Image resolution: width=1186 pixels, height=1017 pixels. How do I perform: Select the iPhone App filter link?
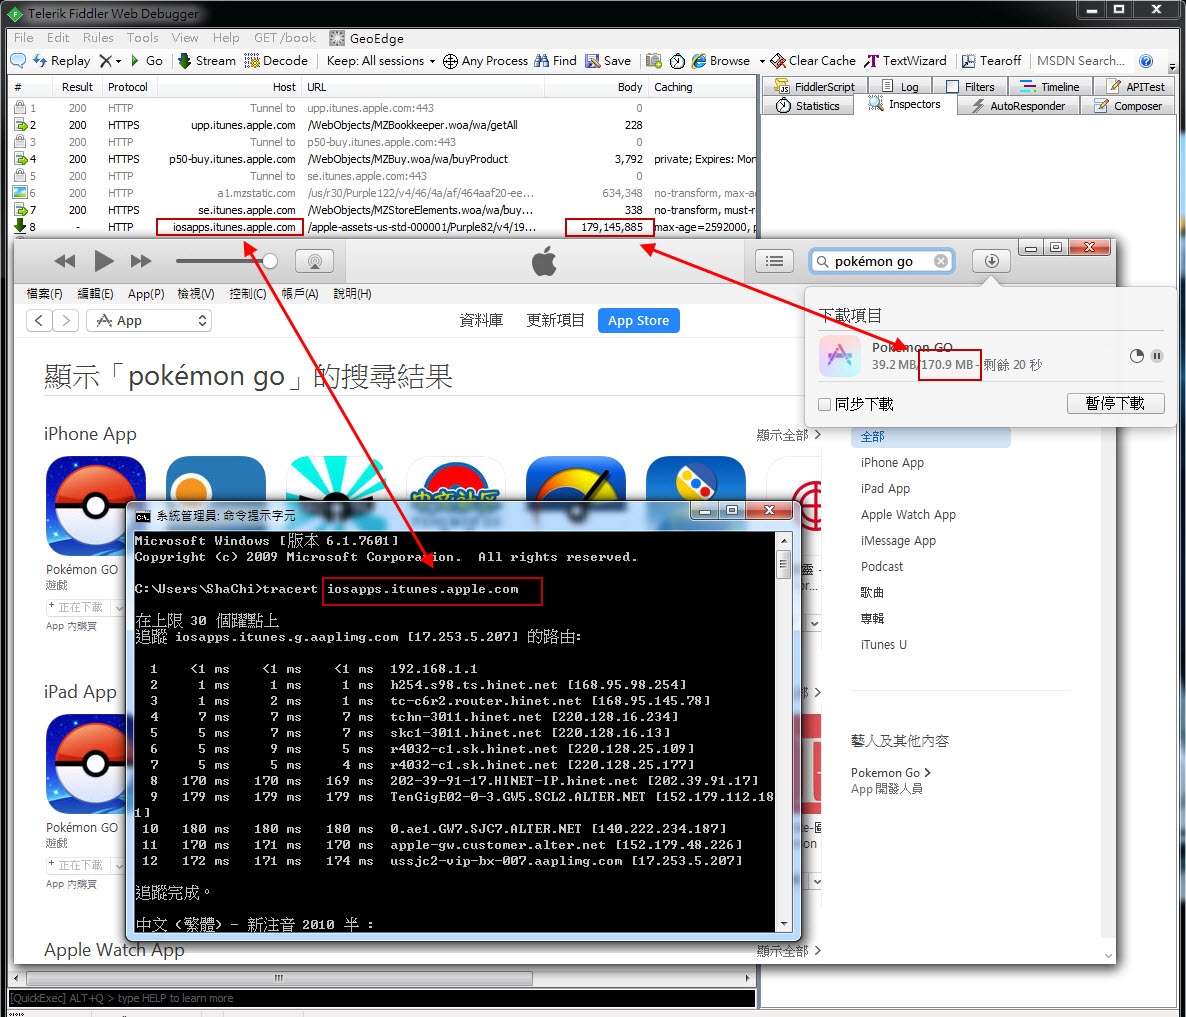coord(892,463)
